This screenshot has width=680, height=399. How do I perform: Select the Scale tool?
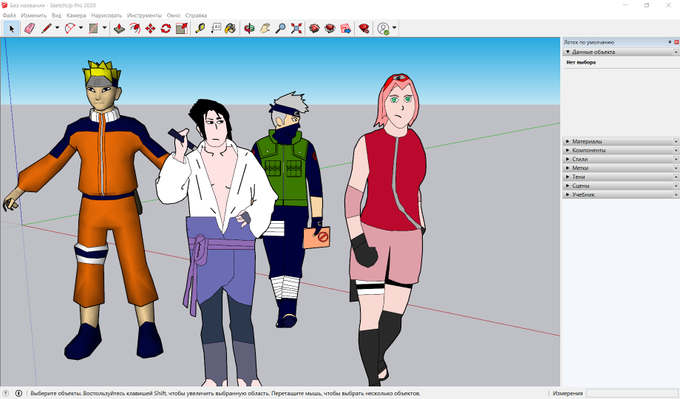click(x=182, y=29)
